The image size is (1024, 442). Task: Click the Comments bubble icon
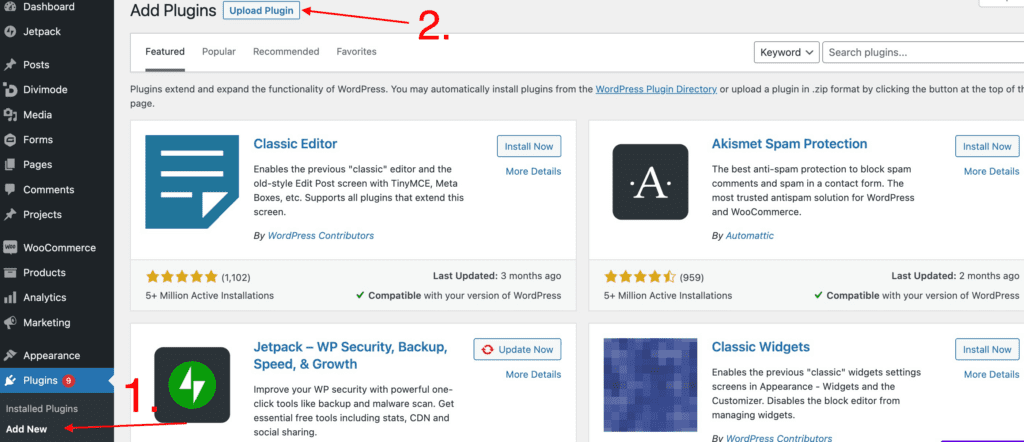pos(10,189)
